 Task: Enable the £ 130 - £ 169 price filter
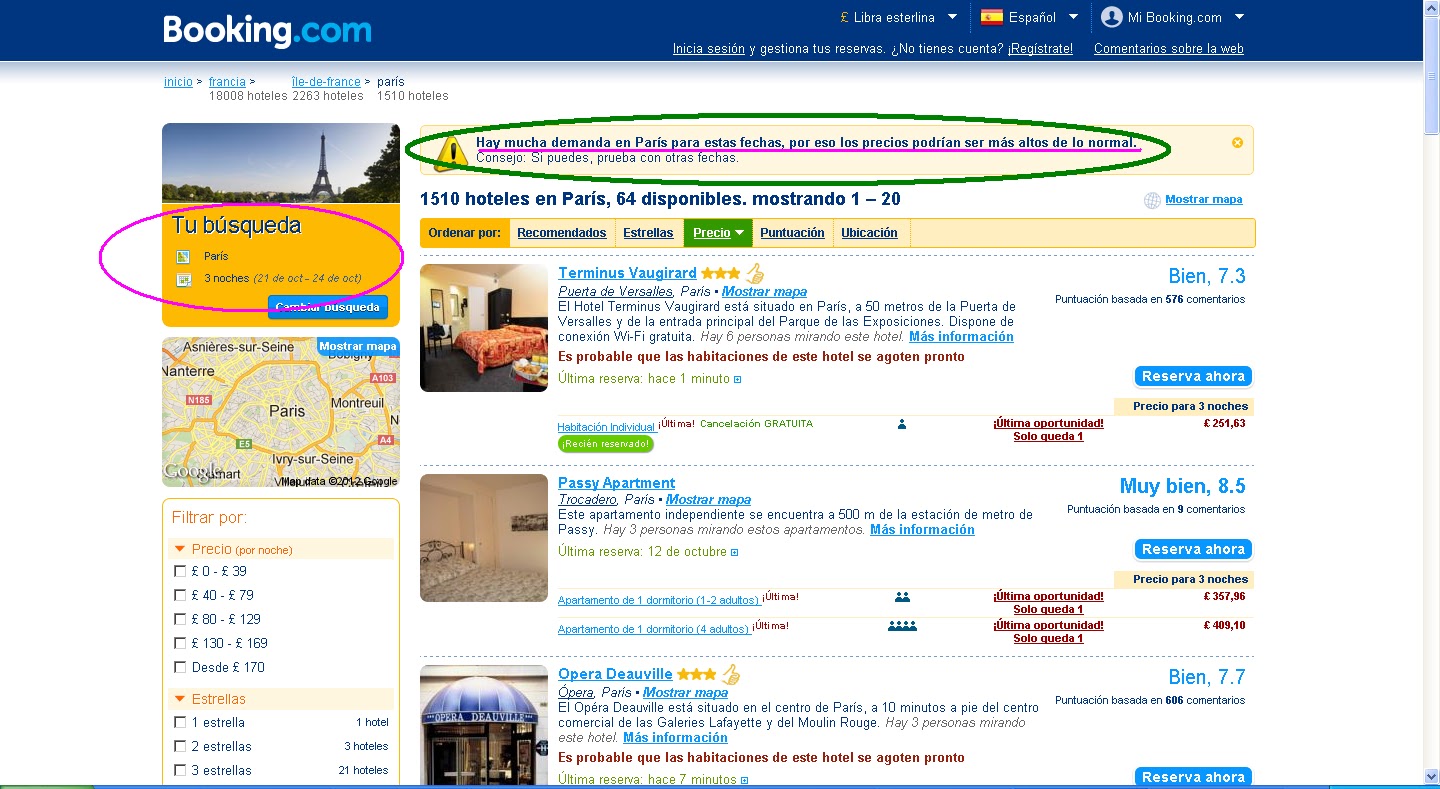[x=180, y=643]
